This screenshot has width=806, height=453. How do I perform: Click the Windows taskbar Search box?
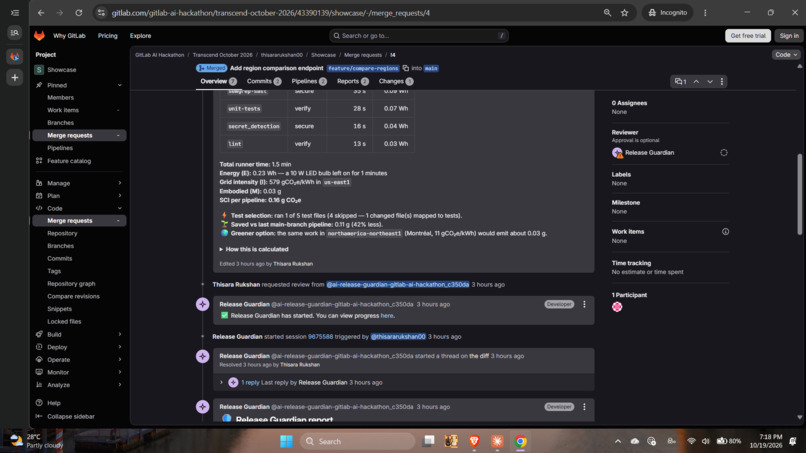click(x=357, y=441)
